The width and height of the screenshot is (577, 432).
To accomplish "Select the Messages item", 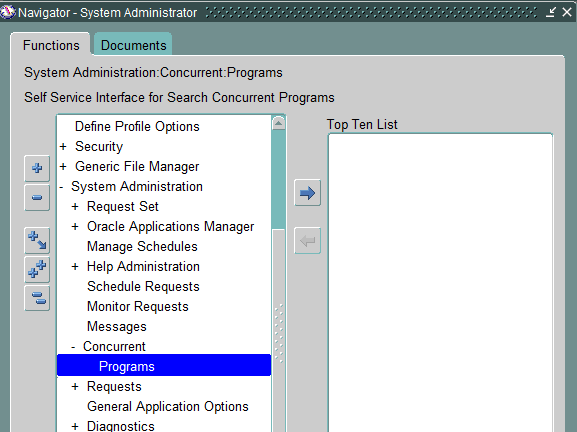I will coord(117,326).
